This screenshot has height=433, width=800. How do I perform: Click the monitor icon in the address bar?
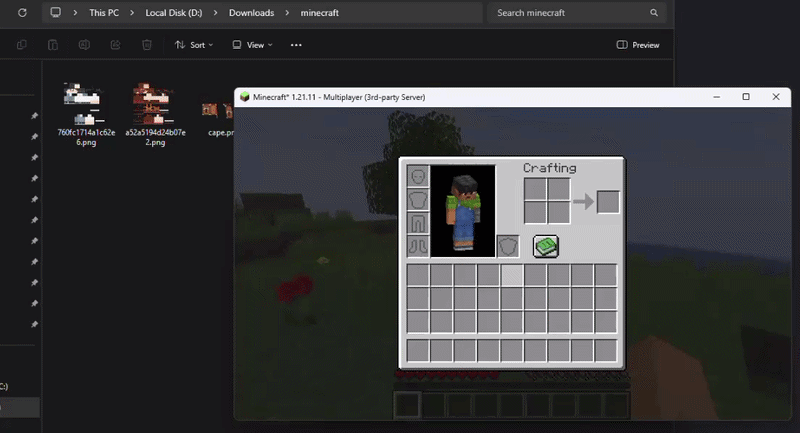(x=56, y=12)
